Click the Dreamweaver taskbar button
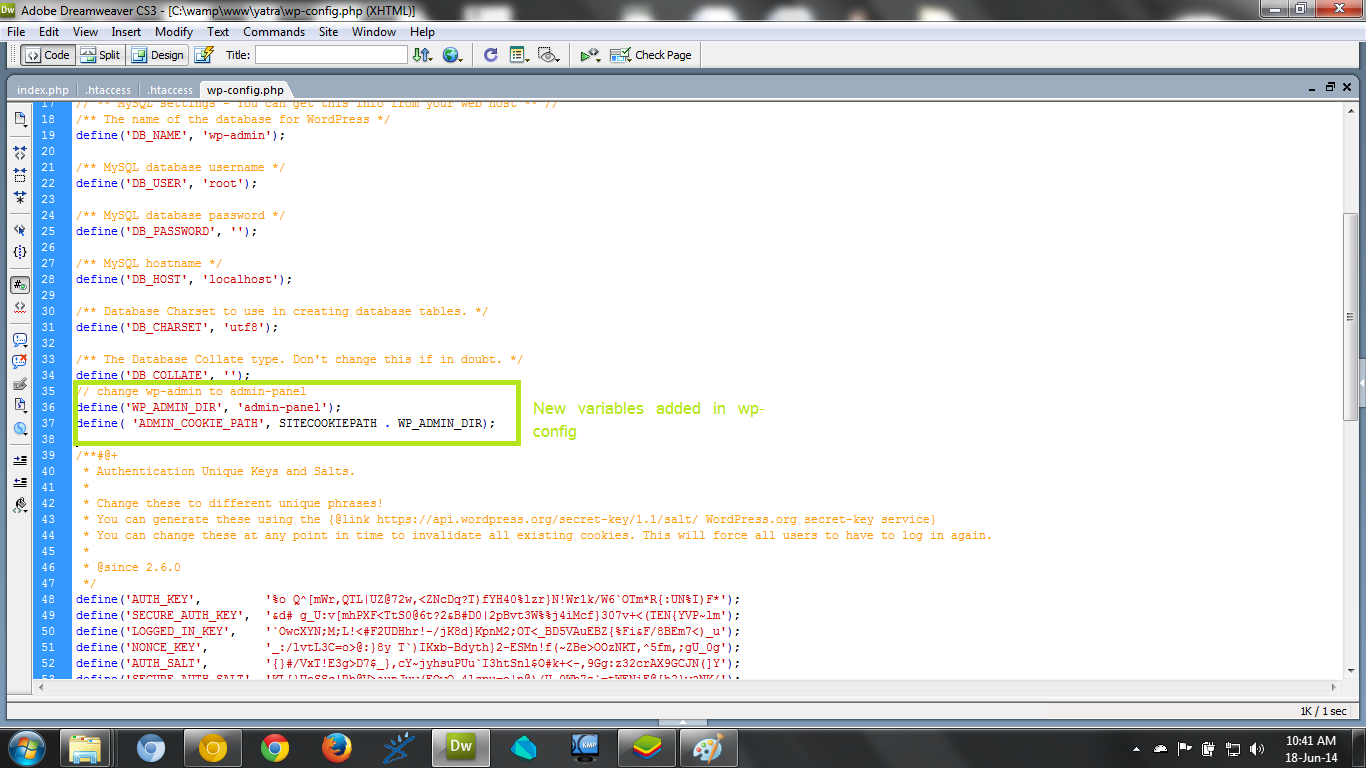 [461, 747]
